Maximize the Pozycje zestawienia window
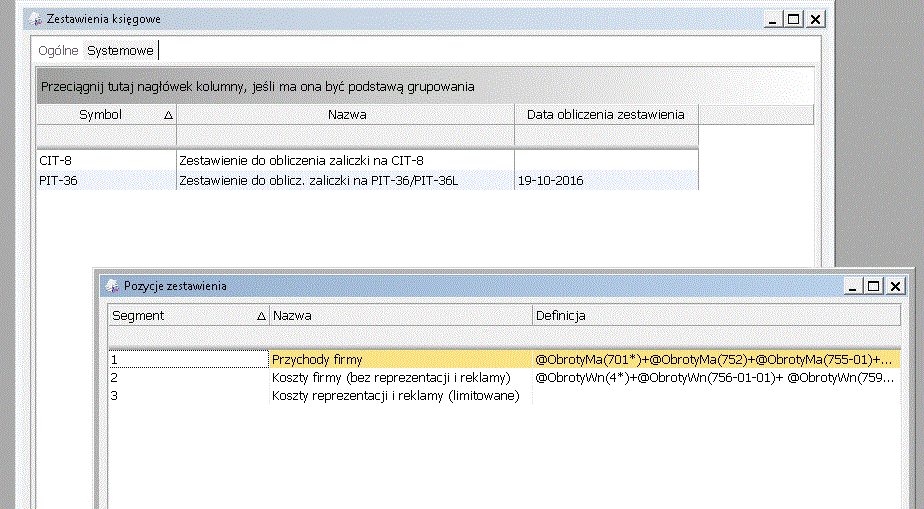This screenshot has height=509, width=924. [x=873, y=286]
